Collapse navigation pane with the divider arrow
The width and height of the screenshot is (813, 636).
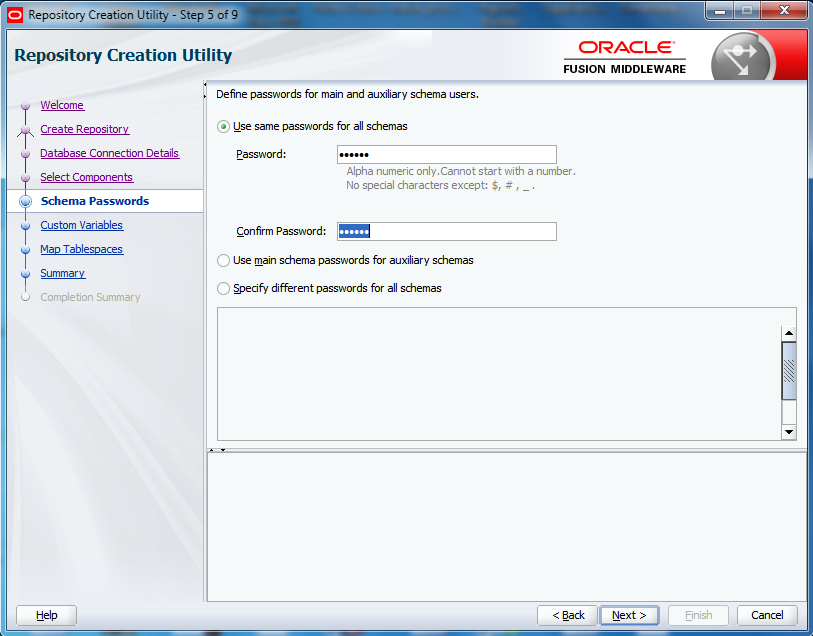pos(205,84)
